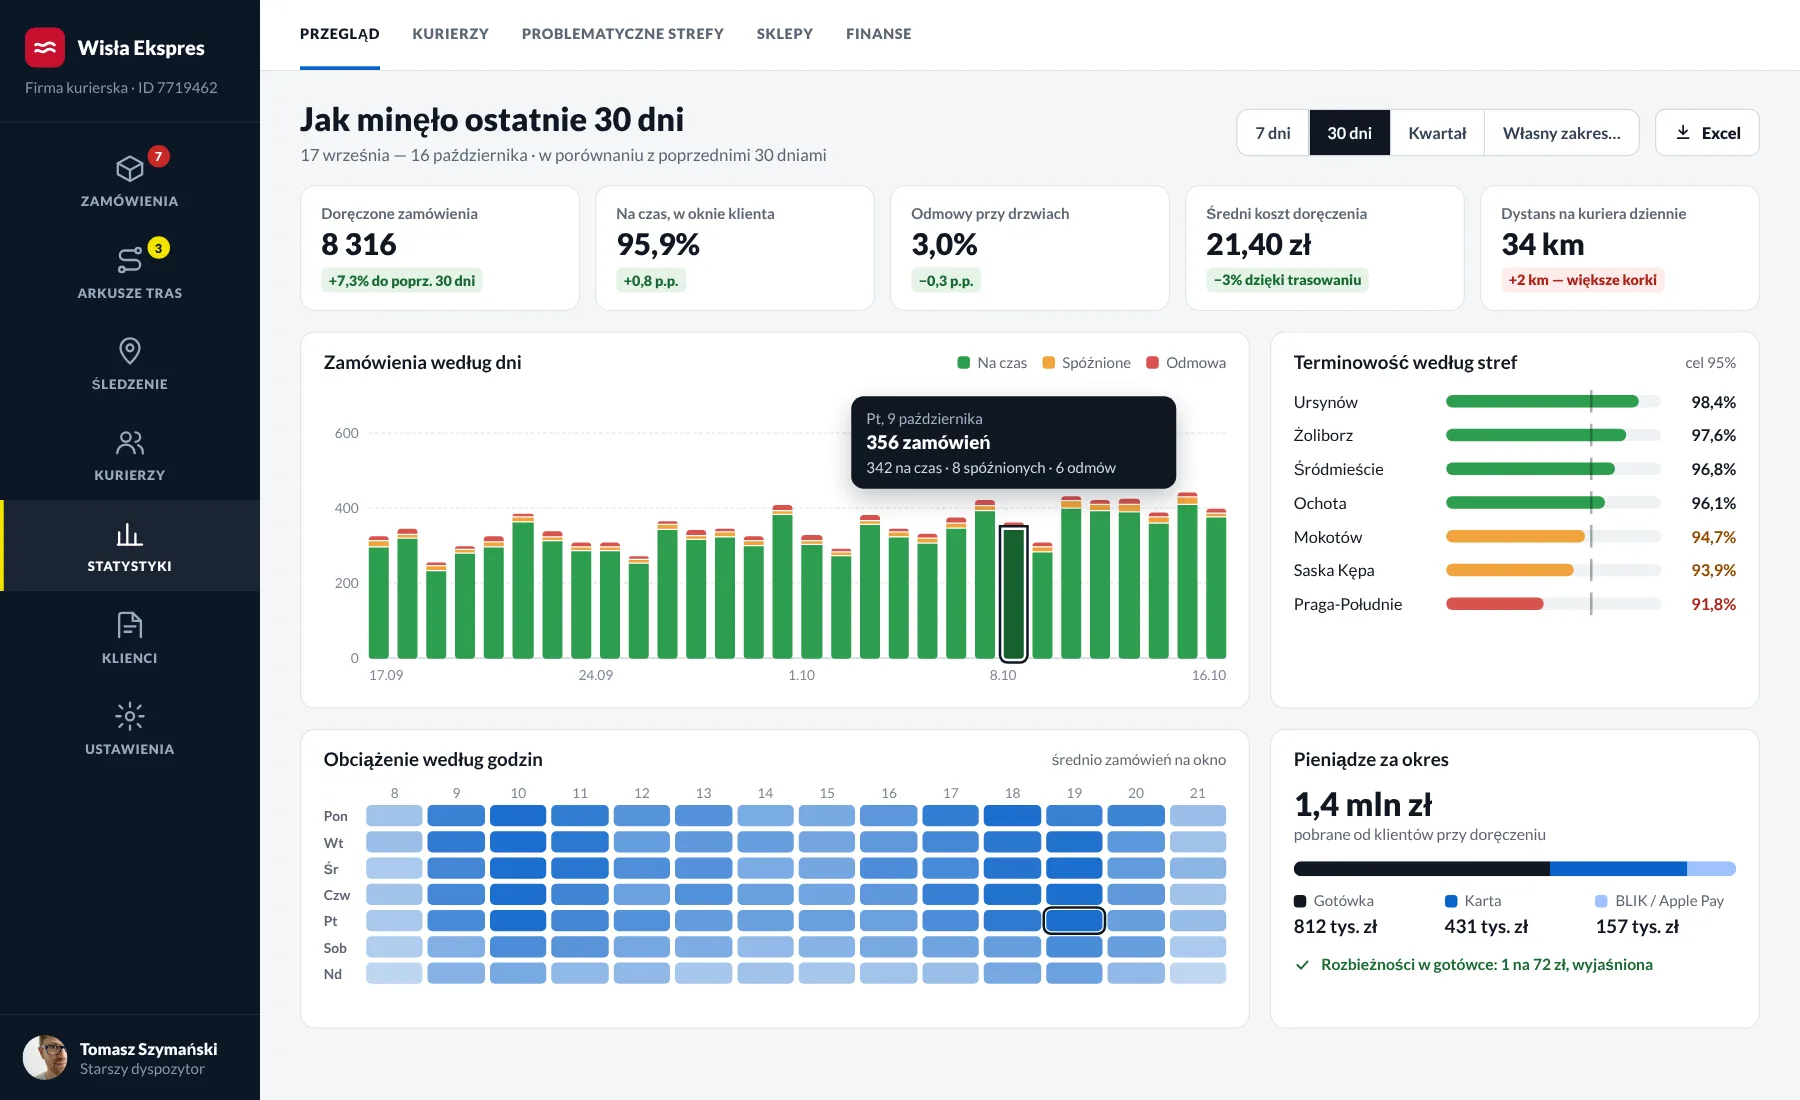Click the BLIK / Apple Pay swatch
This screenshot has height=1100, width=1800.
pos(1601,901)
